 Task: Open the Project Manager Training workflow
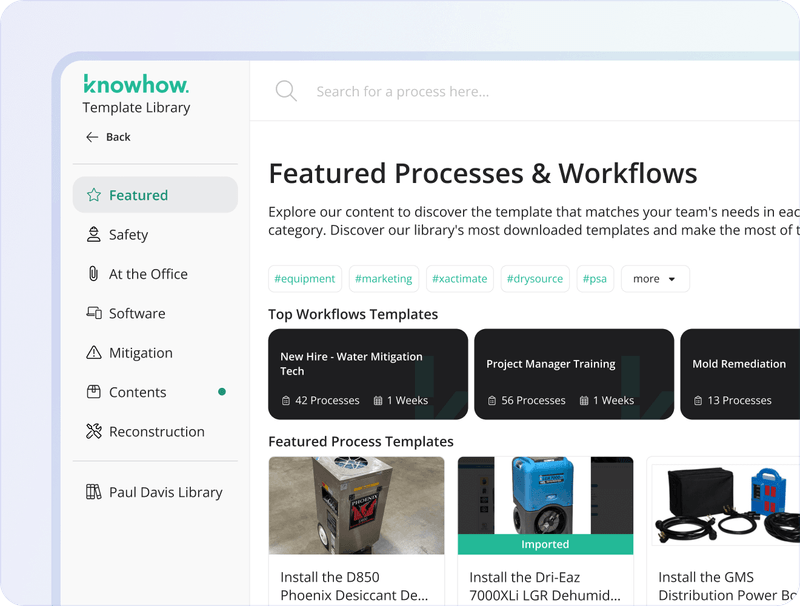(575, 372)
